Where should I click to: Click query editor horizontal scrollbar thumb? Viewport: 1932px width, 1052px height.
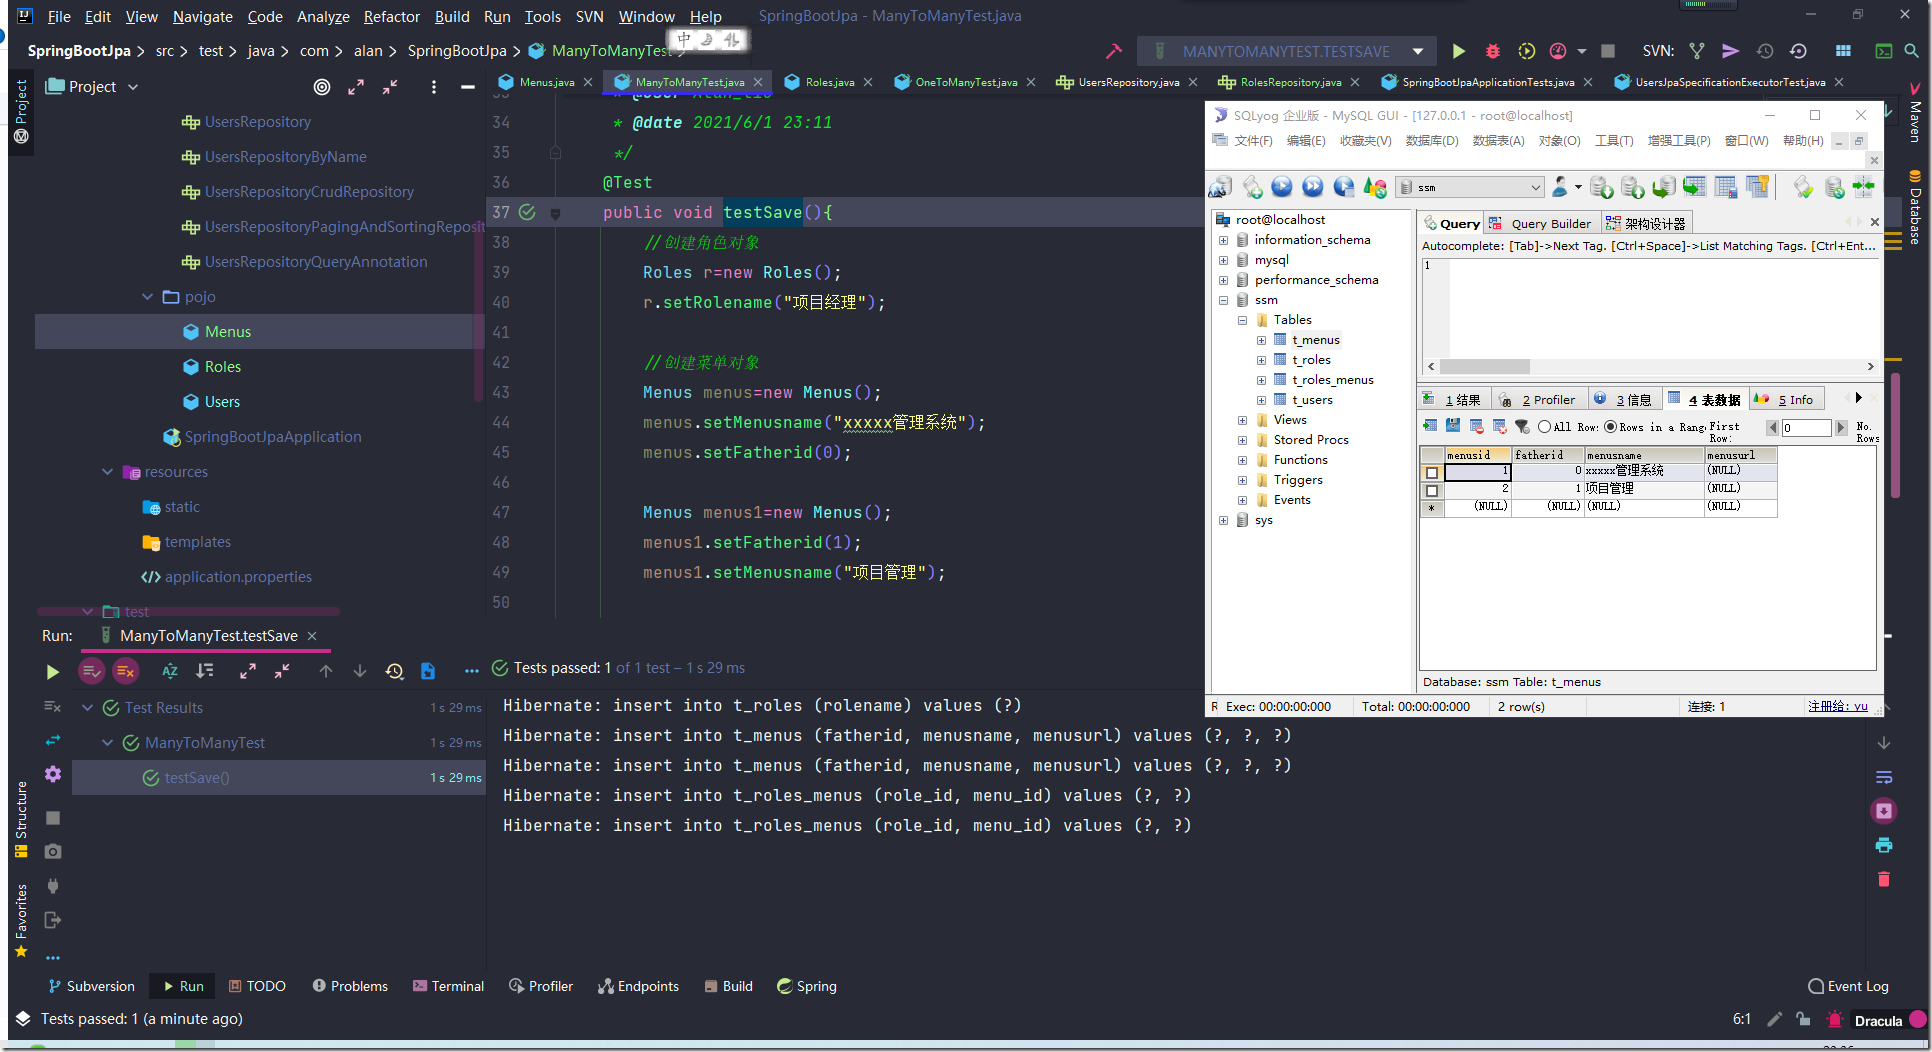tap(1484, 366)
